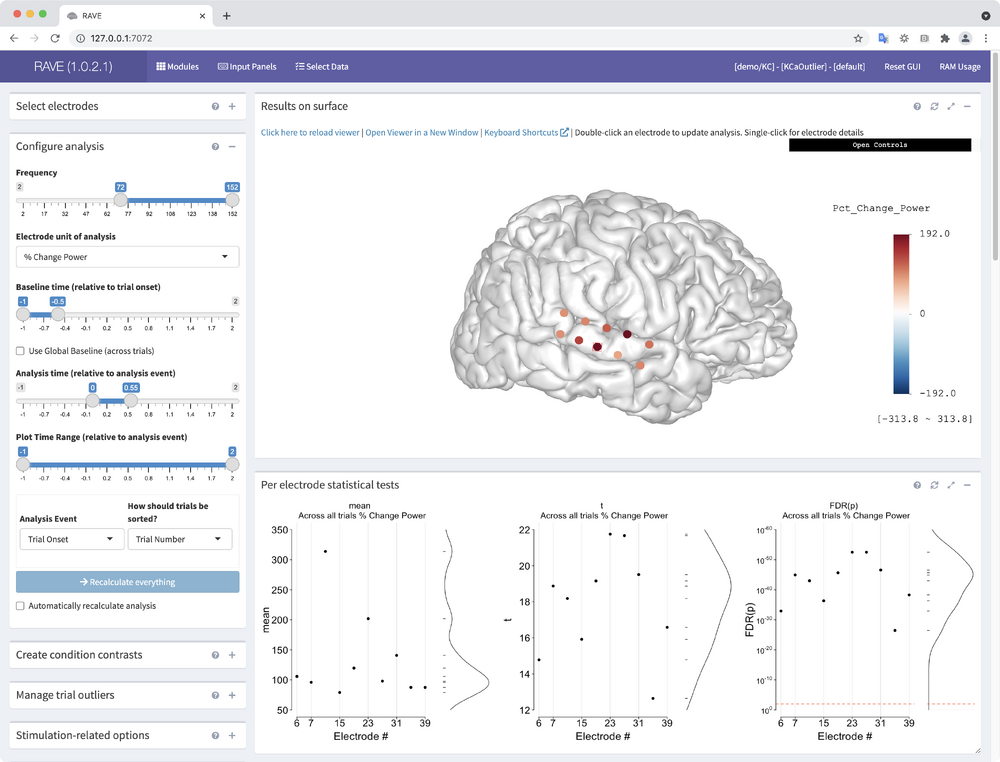Click the help icon on Select electrodes panel
Screen dimensions: 1000x762
tap(215, 106)
